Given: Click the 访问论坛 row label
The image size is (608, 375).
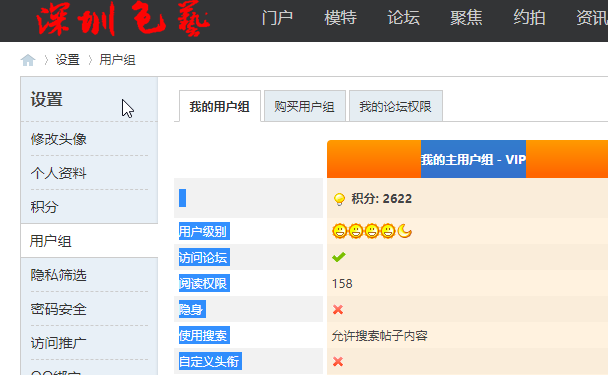Looking at the screenshot, I should (x=204, y=257).
